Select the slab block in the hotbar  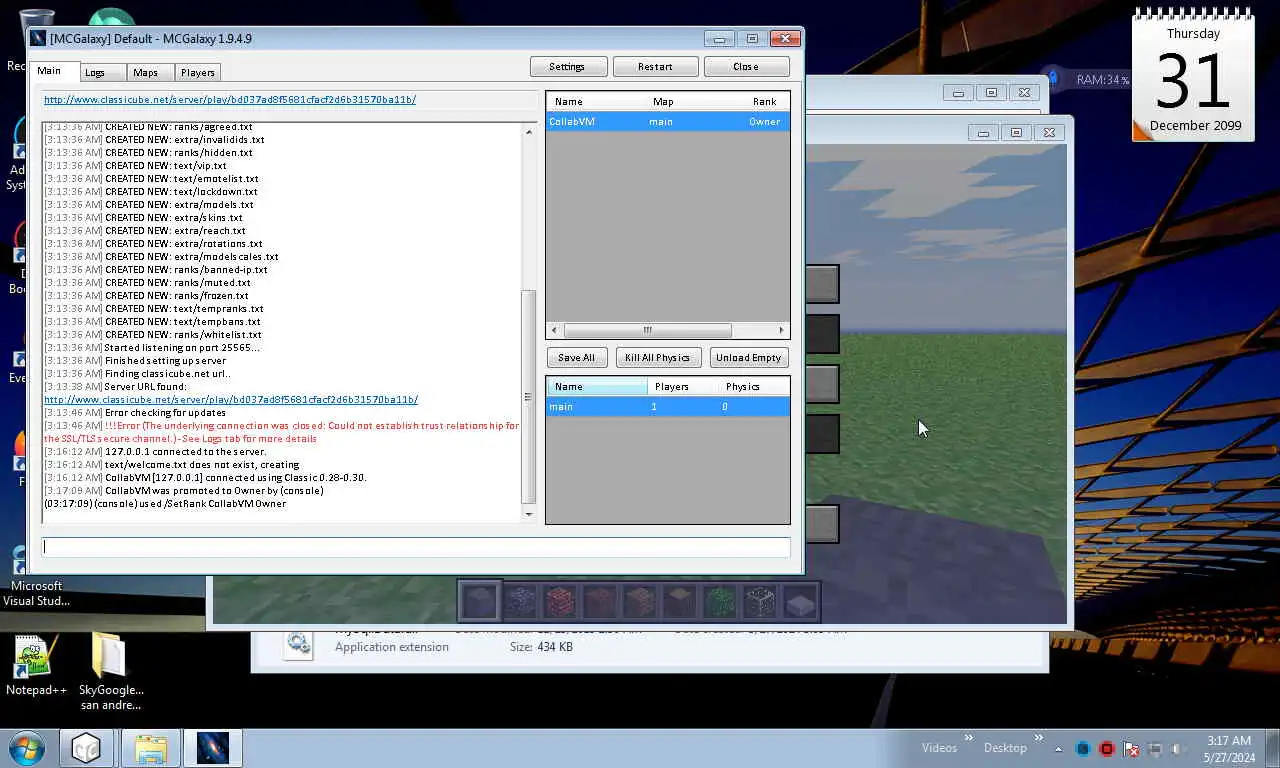(x=799, y=601)
